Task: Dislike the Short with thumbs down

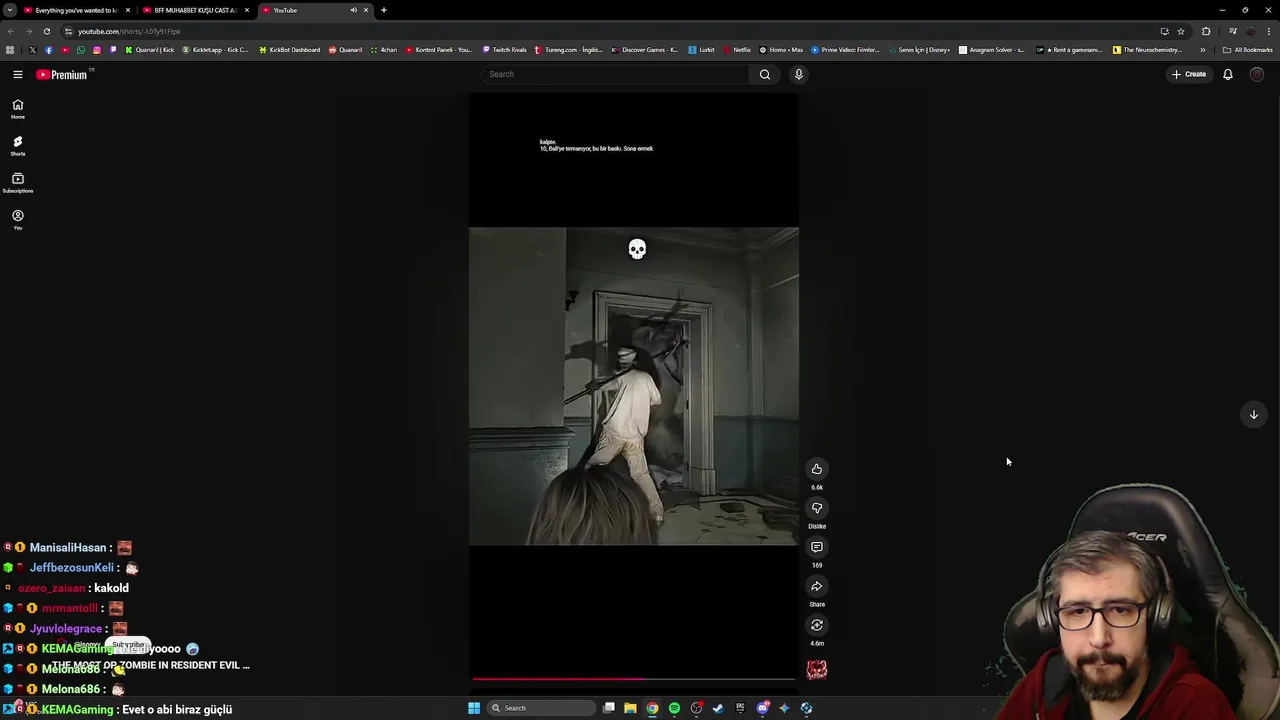Action: 817,508
